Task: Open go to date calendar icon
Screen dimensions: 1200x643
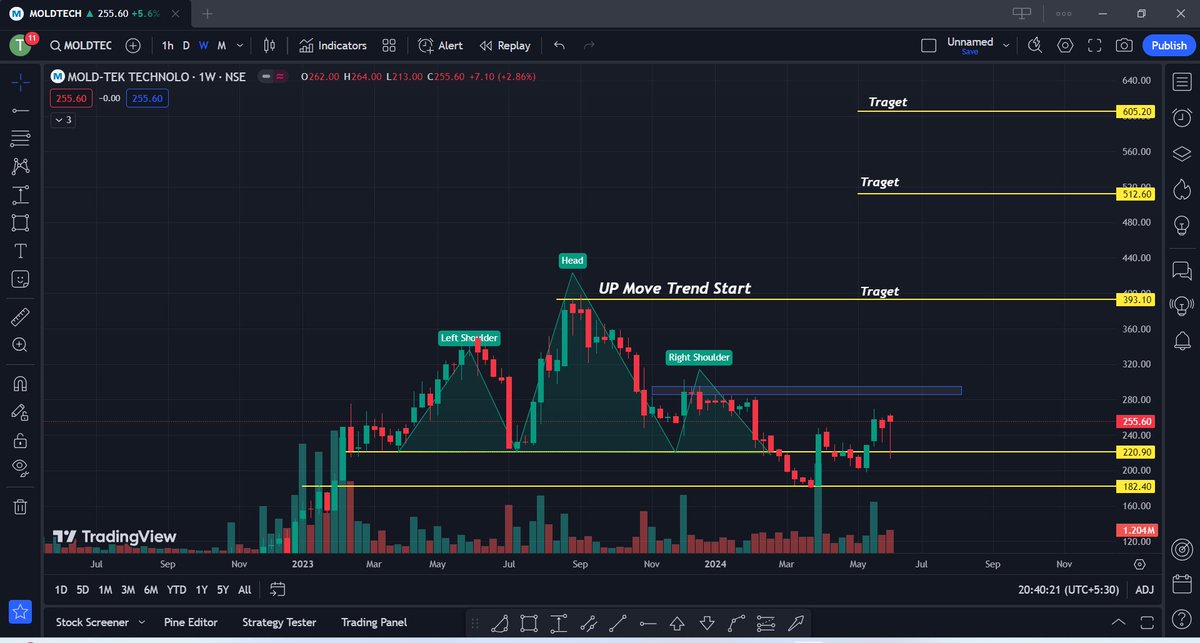Action: point(277,590)
